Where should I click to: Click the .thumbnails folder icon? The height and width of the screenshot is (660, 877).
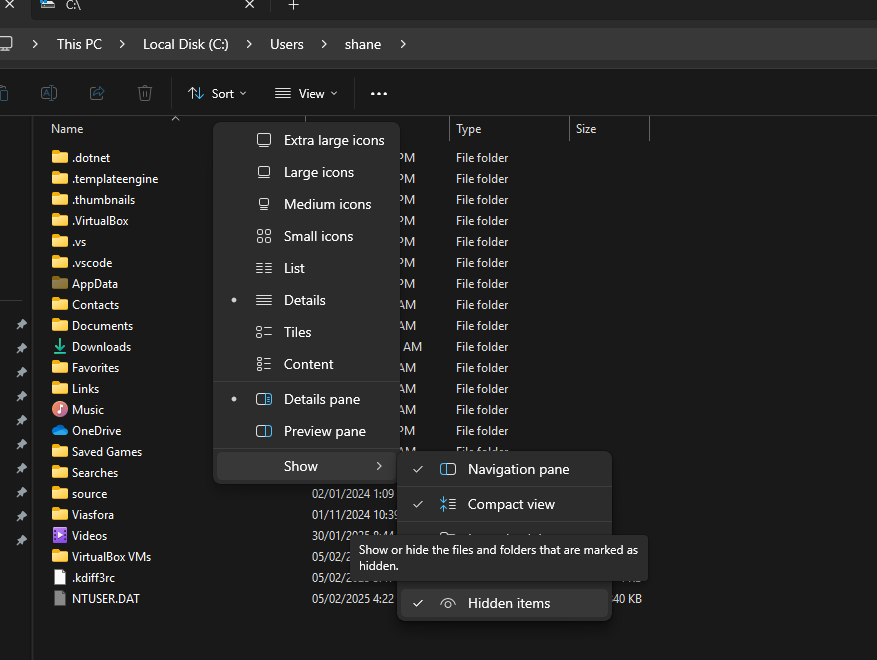point(60,199)
